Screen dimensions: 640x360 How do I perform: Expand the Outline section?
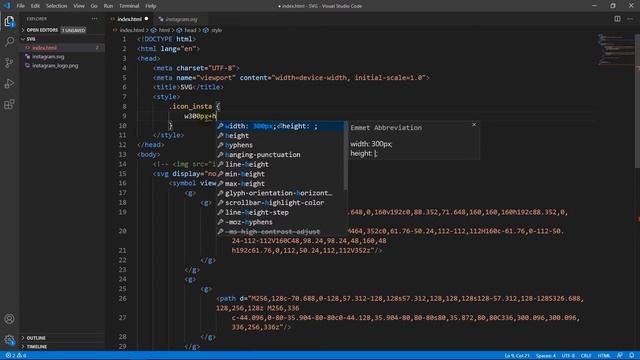[x=62, y=338]
